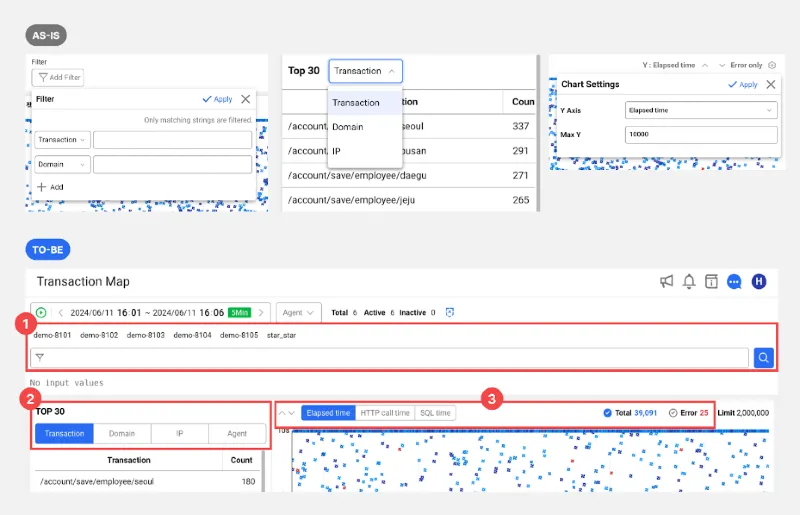Open the H user profile avatar
The image size is (800, 515).
click(x=759, y=281)
